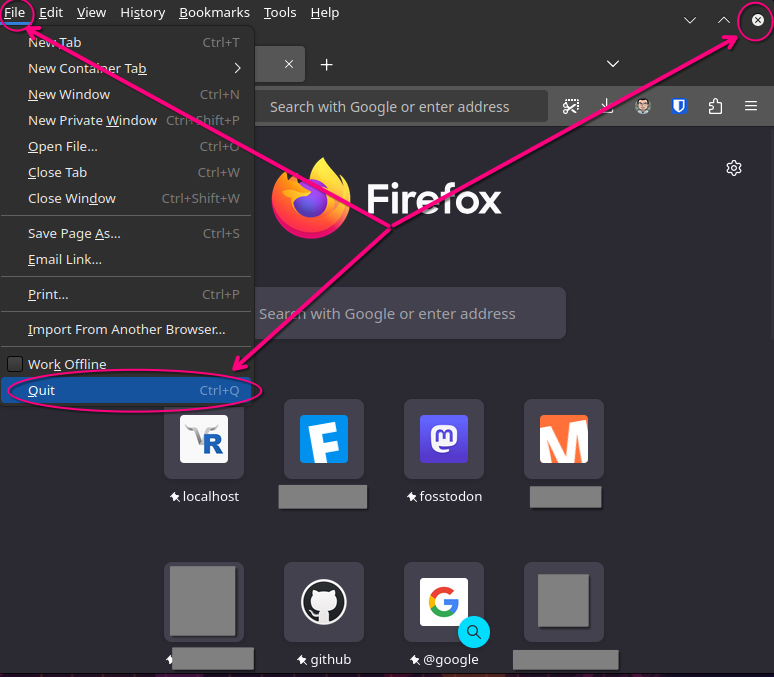This screenshot has height=677, width=774.
Task: Choose Open File… from the menu
Action: tap(127, 147)
